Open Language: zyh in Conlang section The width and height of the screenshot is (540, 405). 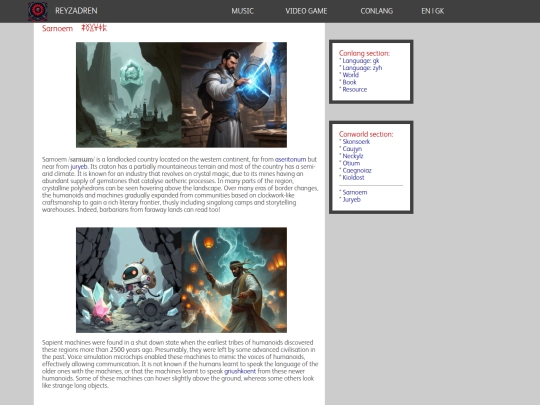pyautogui.click(x=362, y=68)
